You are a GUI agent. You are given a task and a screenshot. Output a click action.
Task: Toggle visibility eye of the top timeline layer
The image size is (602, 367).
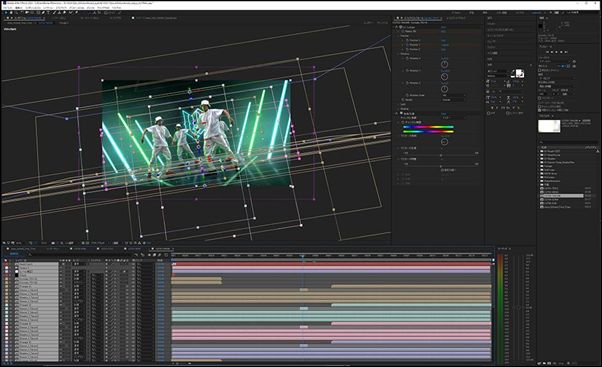(6, 264)
